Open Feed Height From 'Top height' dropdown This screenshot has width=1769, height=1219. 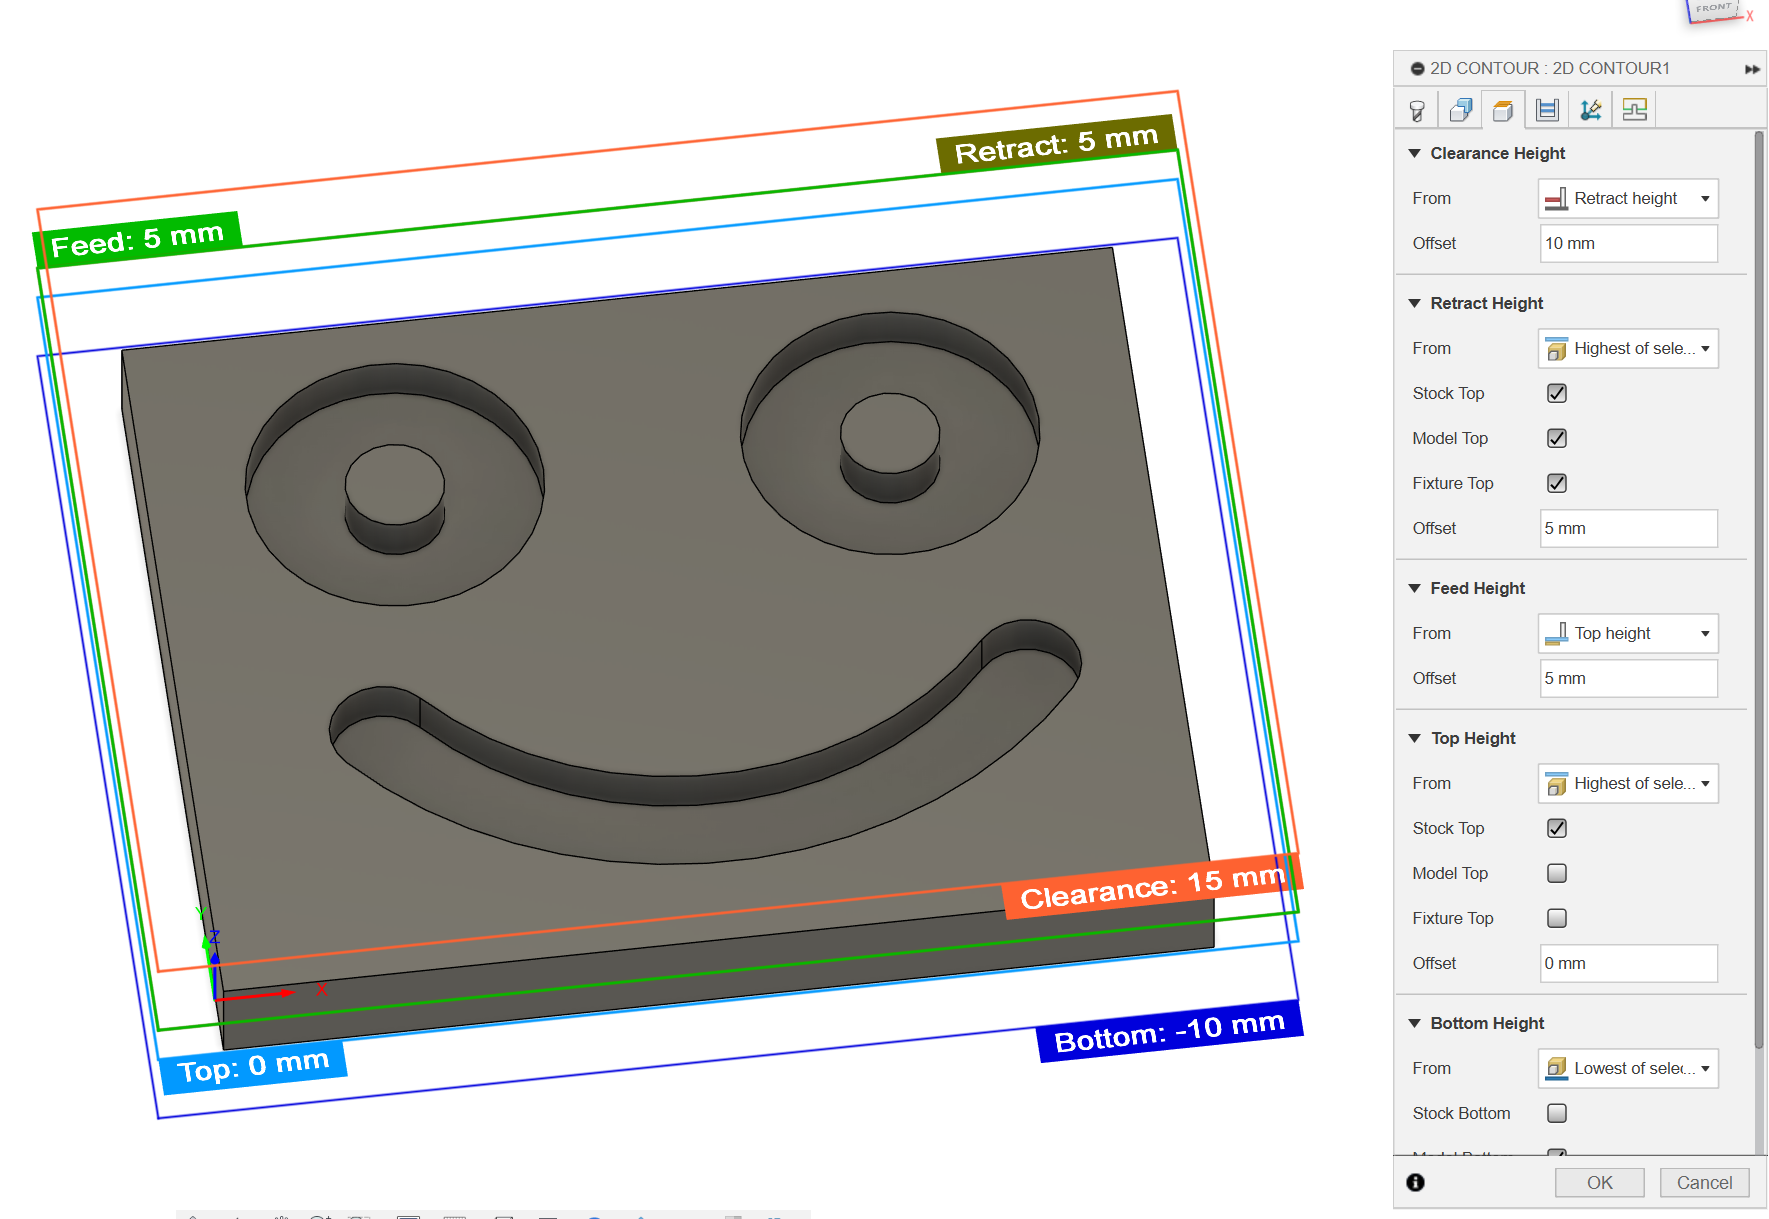pos(1628,633)
